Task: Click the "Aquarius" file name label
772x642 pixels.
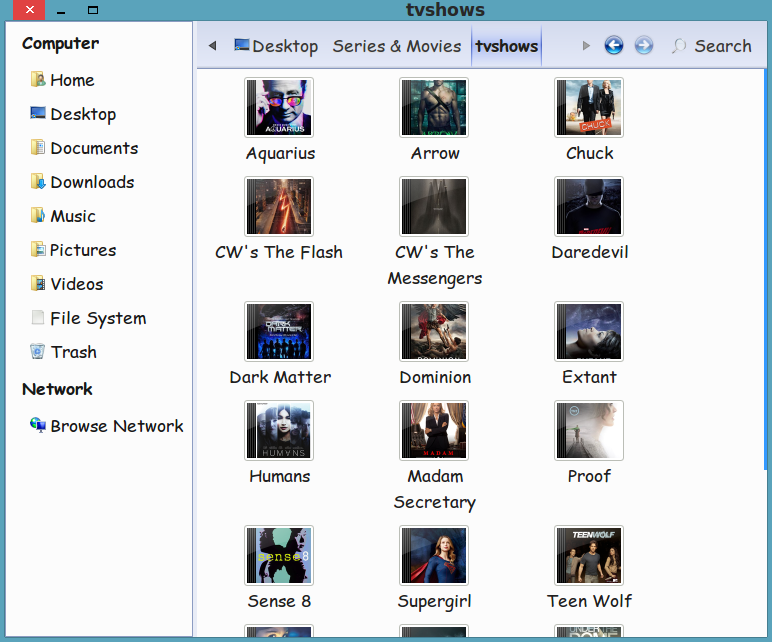Action: 280,153
